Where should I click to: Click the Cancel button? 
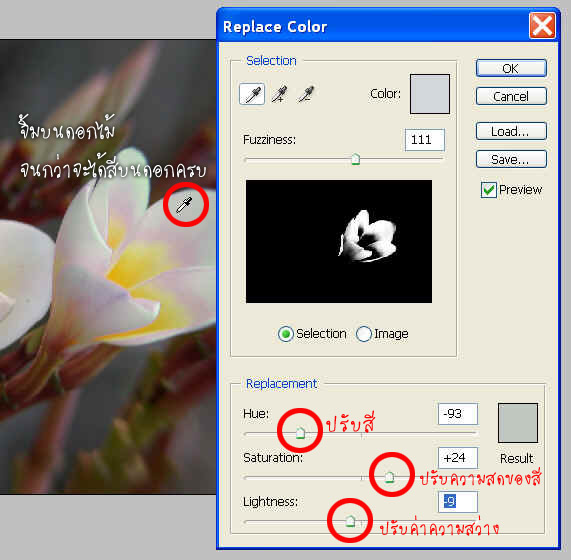tap(511, 96)
